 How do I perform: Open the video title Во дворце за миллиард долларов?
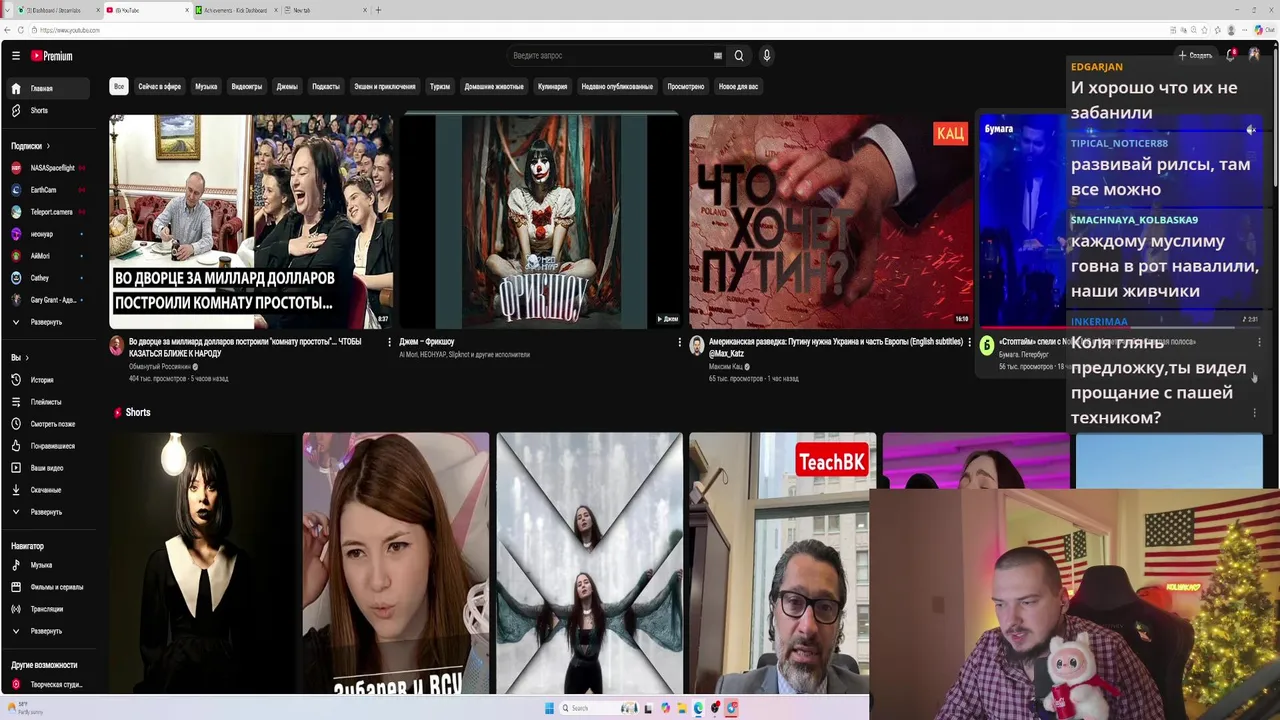pos(245,347)
